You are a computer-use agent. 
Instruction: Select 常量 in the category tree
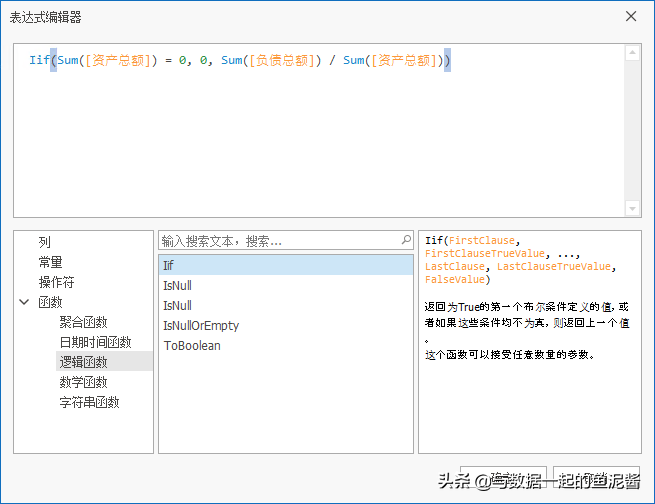pyautogui.click(x=50, y=262)
